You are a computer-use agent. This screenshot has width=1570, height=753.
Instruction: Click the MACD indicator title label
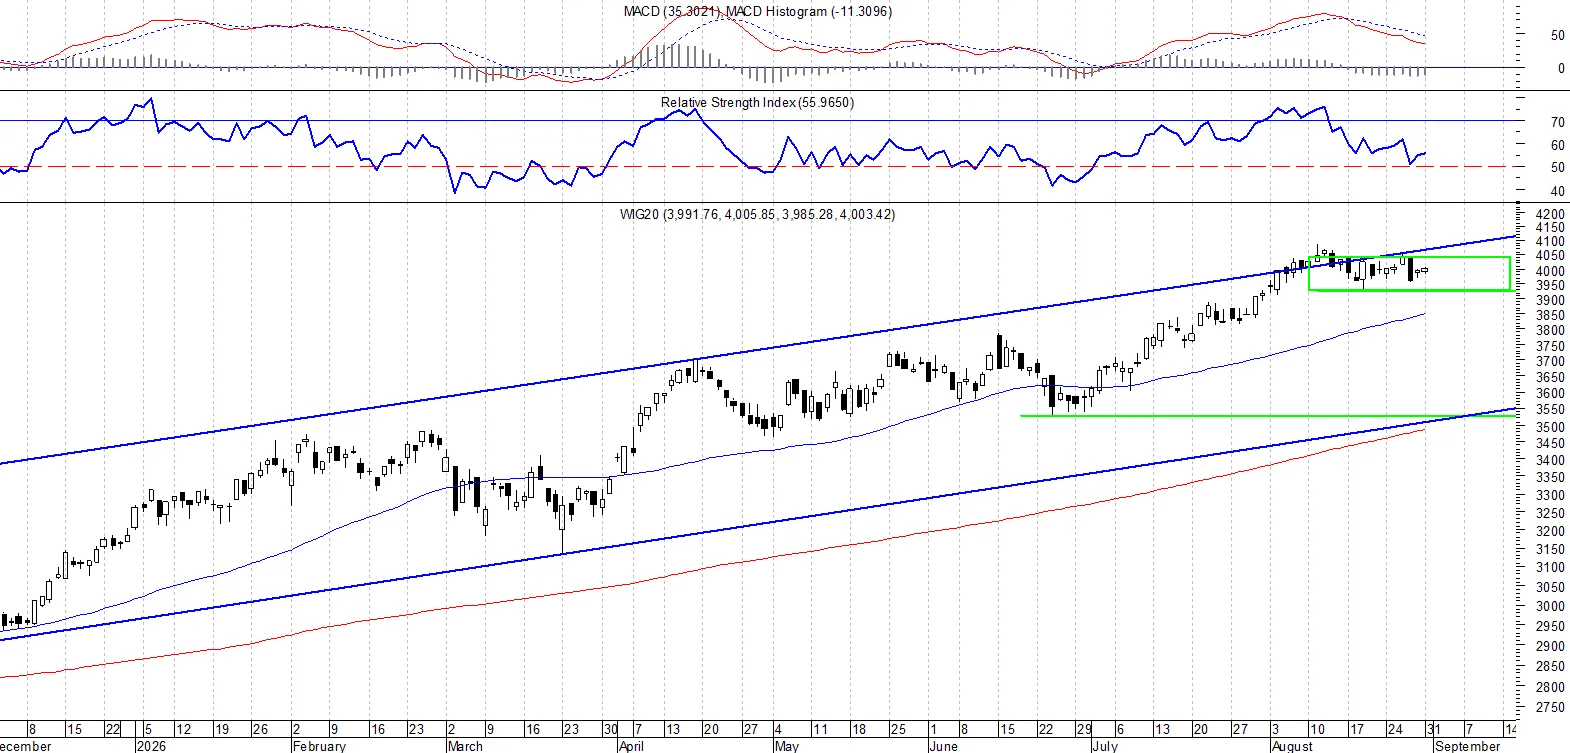pyautogui.click(x=757, y=11)
